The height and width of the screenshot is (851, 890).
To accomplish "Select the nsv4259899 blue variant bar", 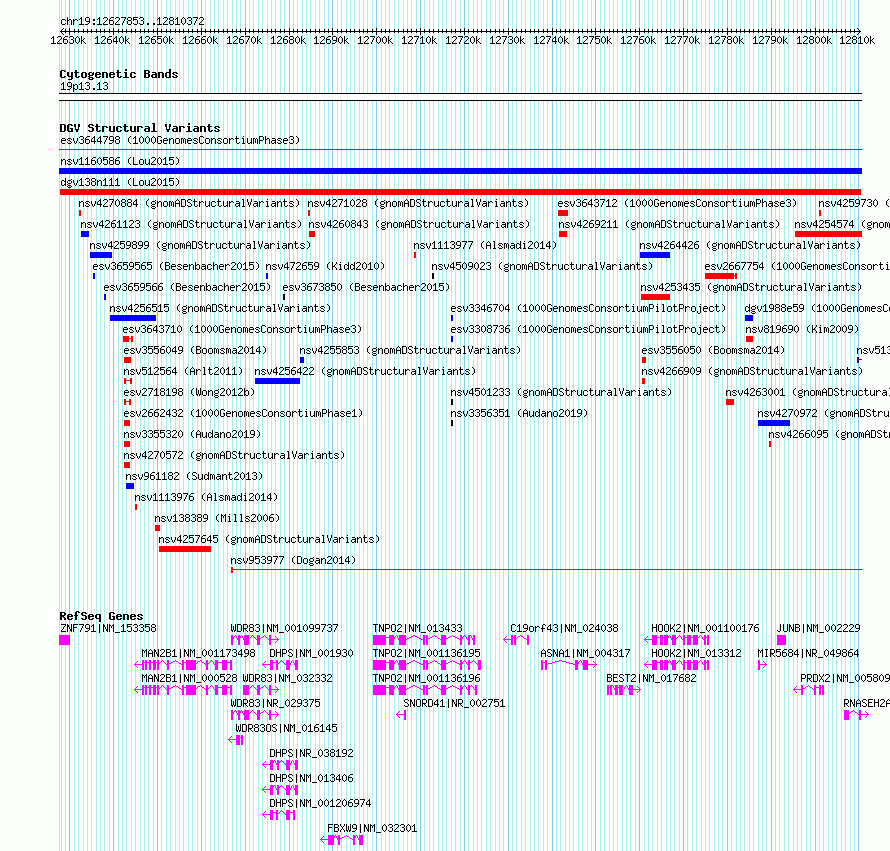I will 100,255.
